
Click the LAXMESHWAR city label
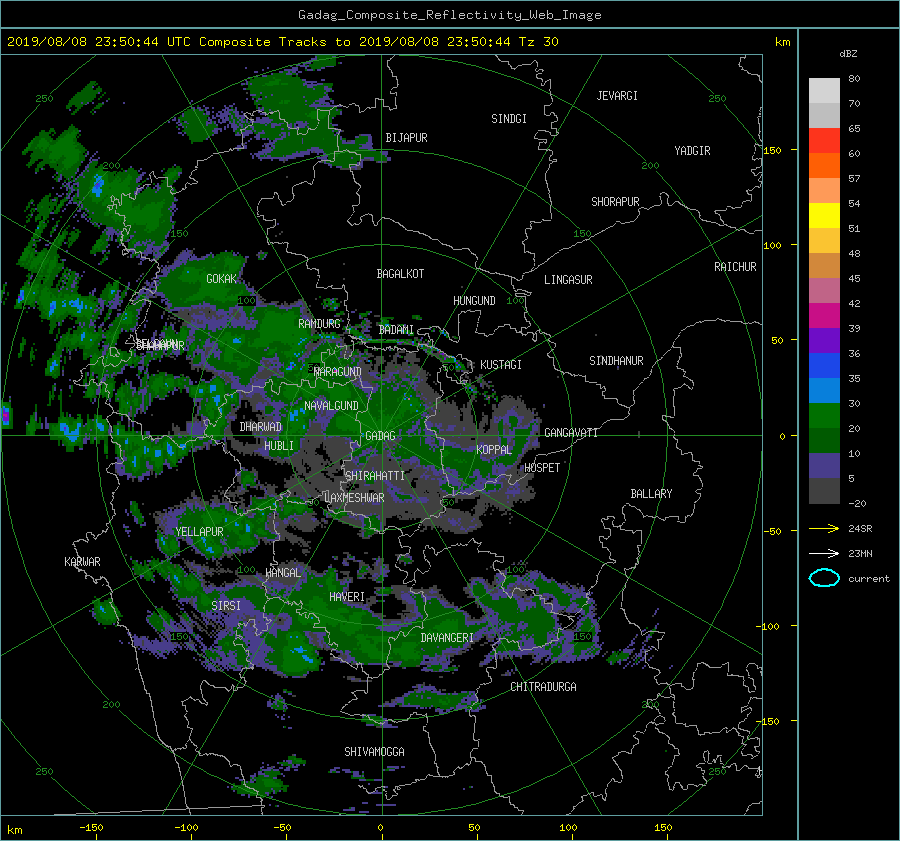[354, 498]
